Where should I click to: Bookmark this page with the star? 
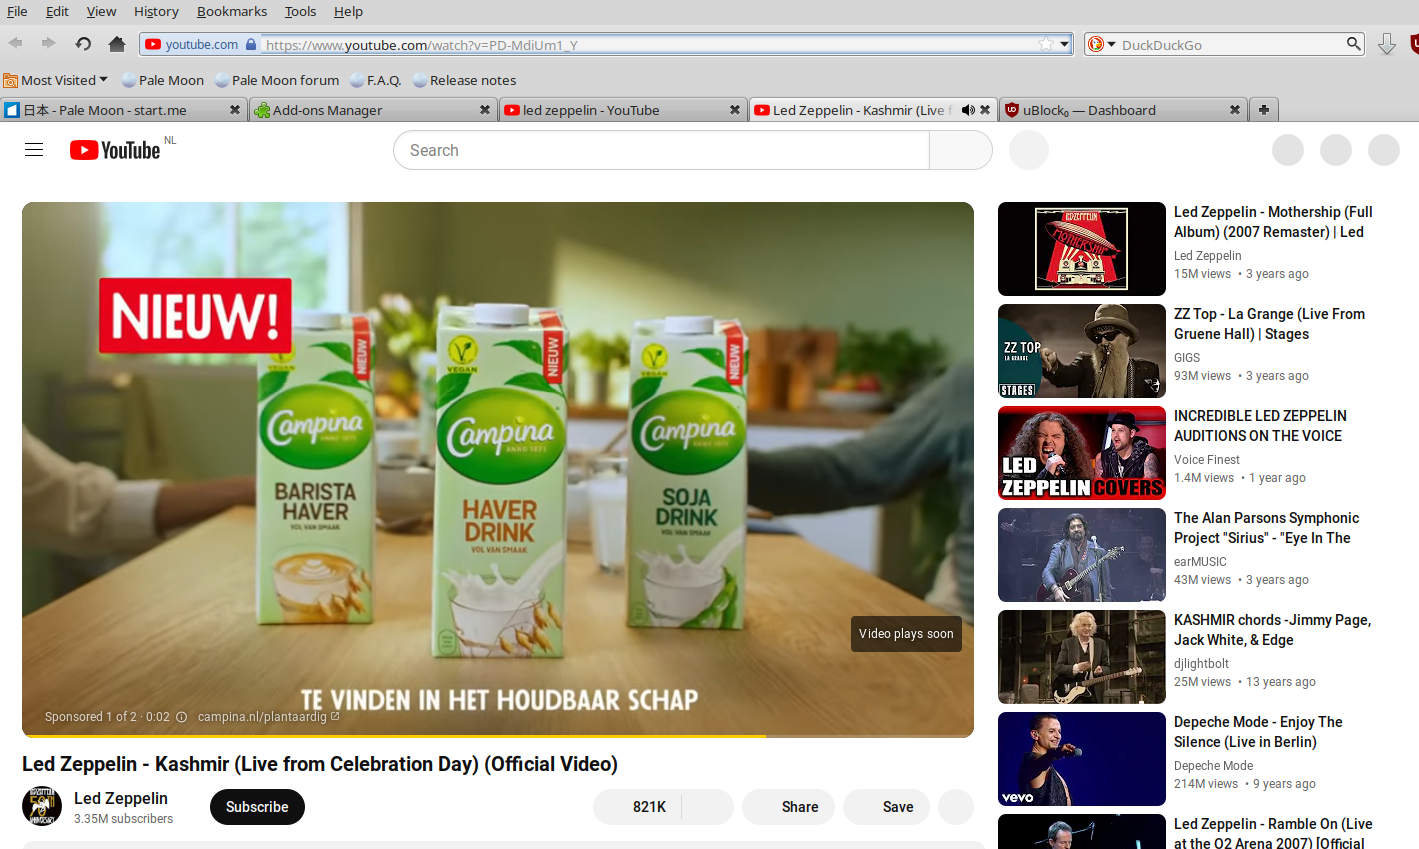(x=1046, y=44)
